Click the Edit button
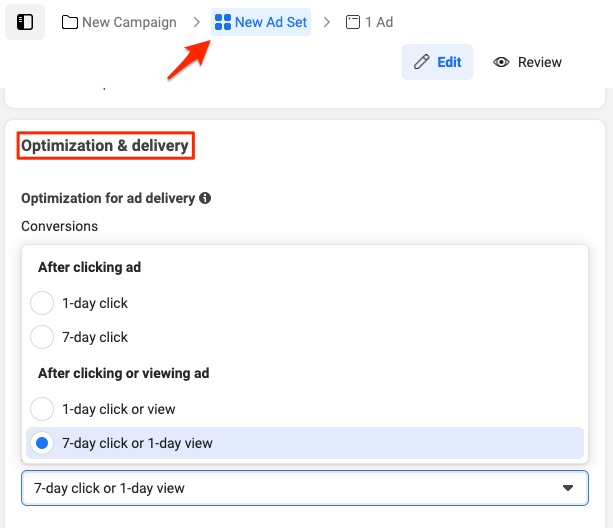Viewport: 613px width, 528px height. pos(437,62)
